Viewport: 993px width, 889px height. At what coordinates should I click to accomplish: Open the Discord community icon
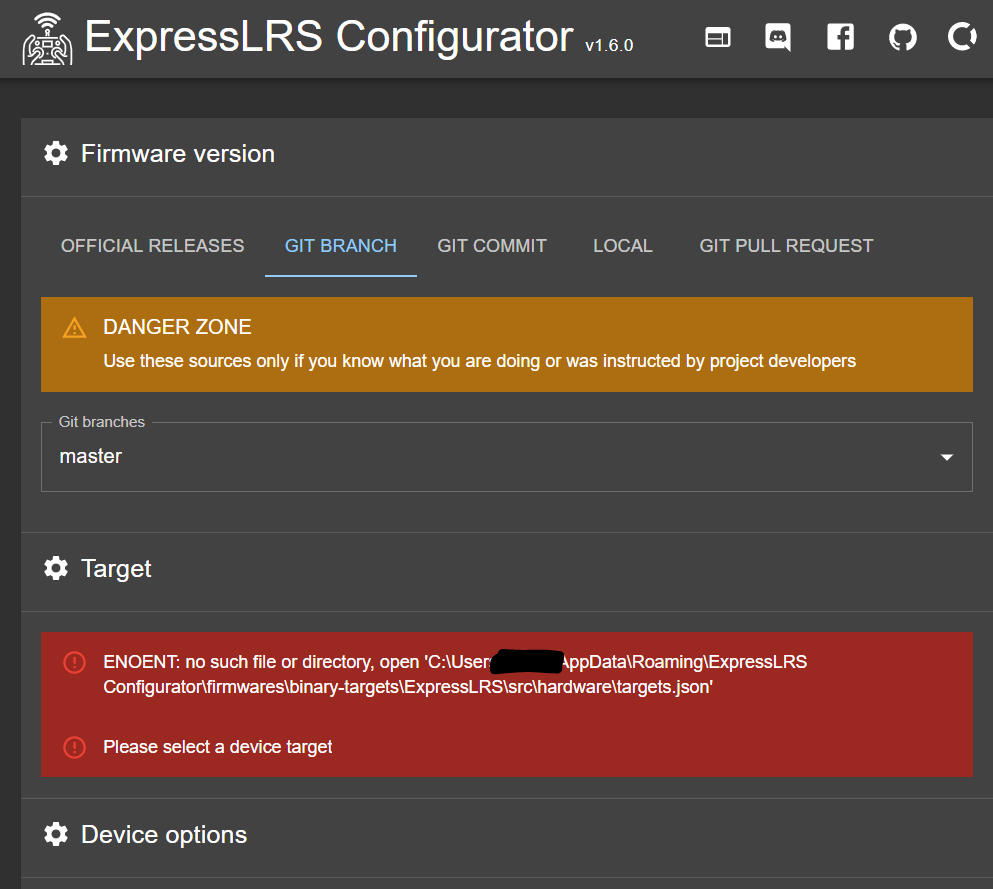click(x=778, y=37)
